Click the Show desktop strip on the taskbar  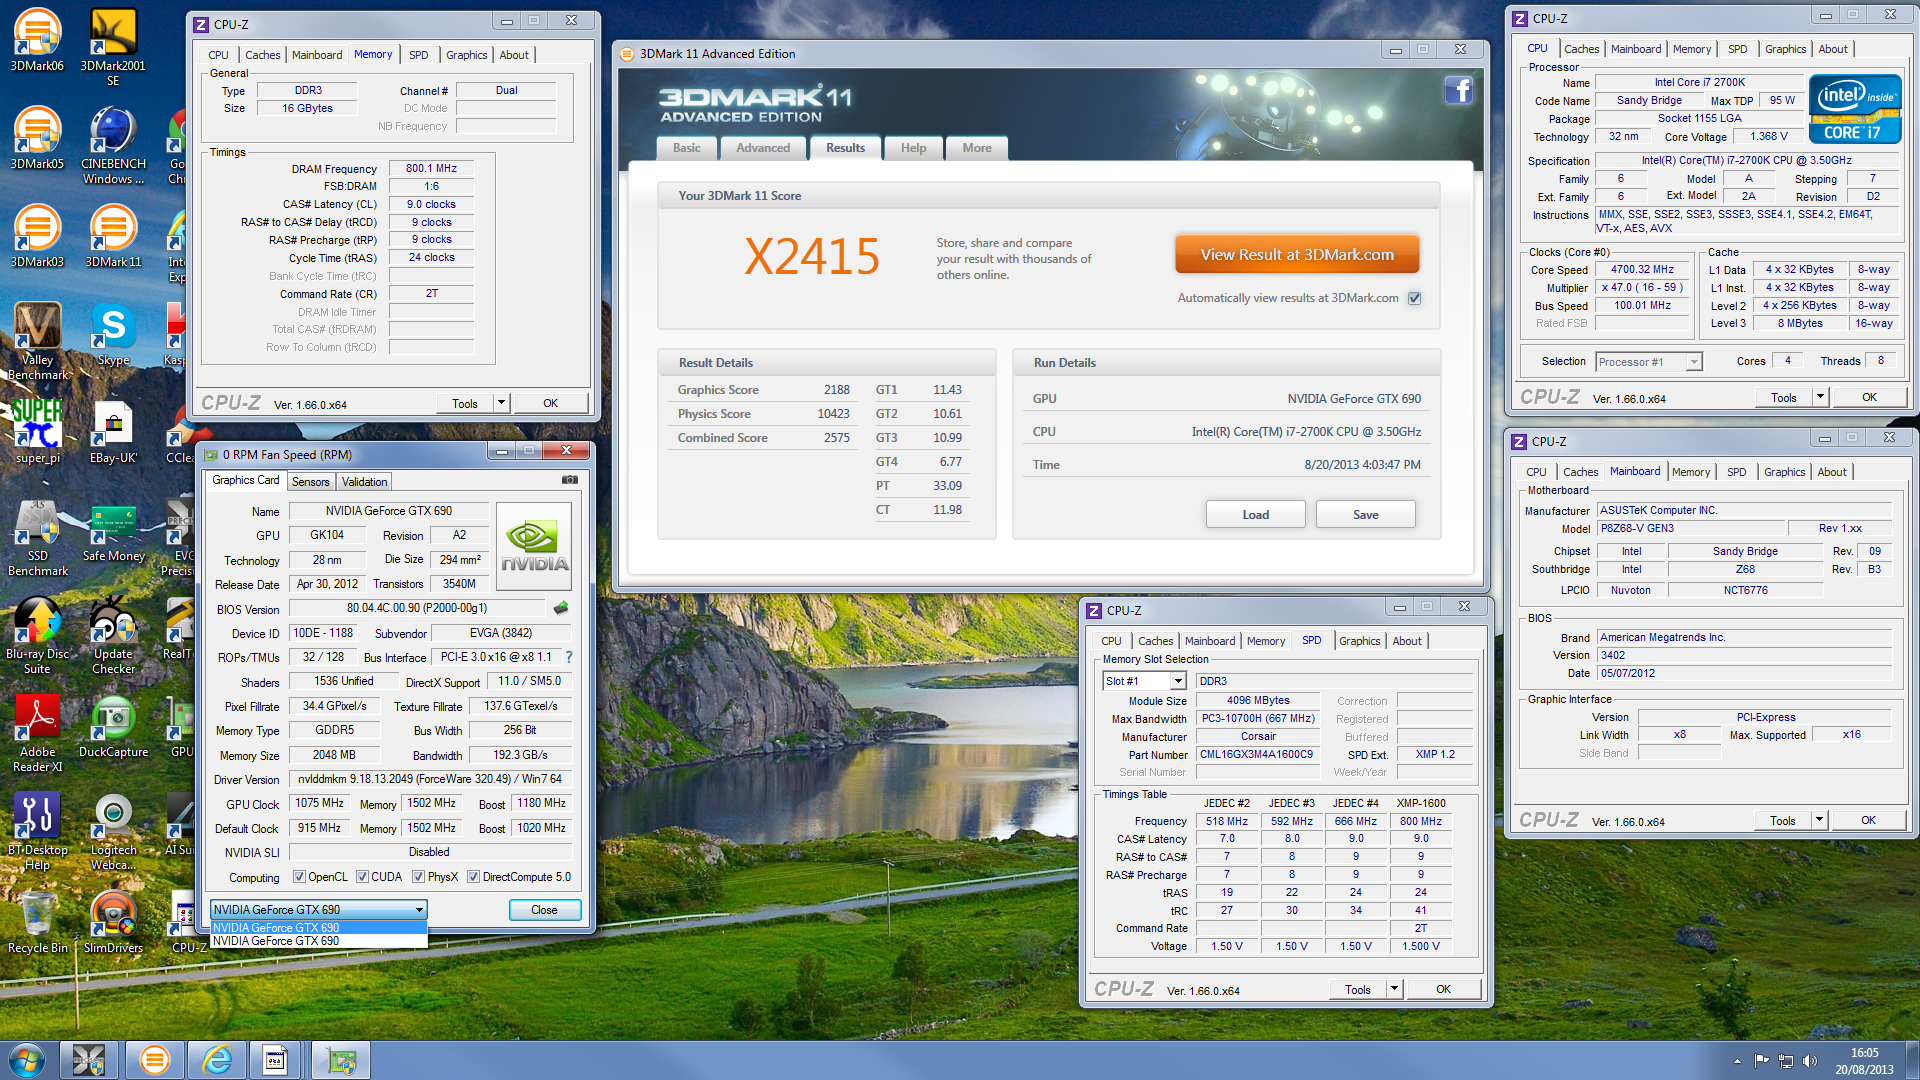pyautogui.click(x=1913, y=1060)
